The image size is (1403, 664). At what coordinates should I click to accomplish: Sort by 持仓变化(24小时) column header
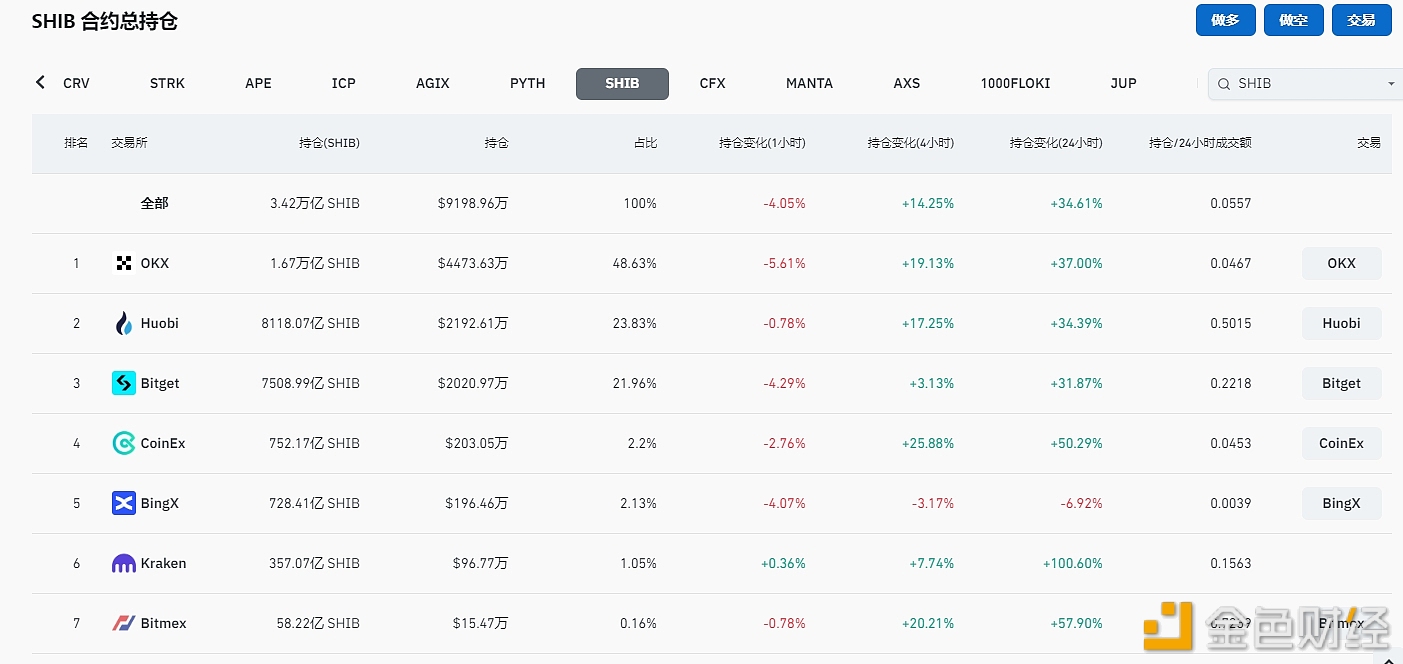1056,144
